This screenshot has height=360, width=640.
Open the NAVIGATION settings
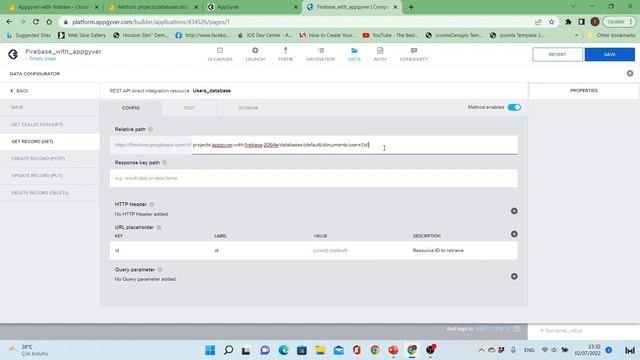pos(320,54)
